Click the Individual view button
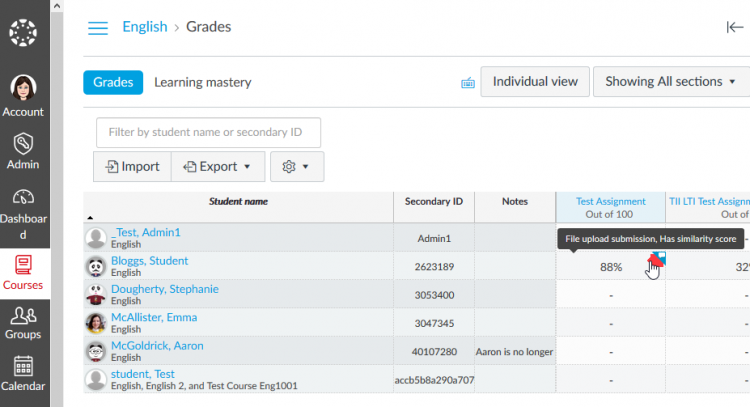Screen dimensions: 750x407 [535, 82]
